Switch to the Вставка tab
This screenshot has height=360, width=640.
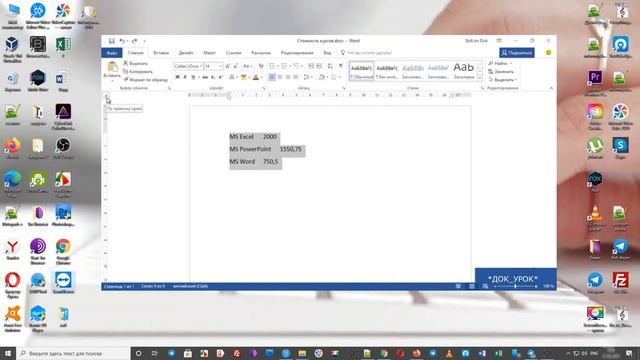coord(161,53)
